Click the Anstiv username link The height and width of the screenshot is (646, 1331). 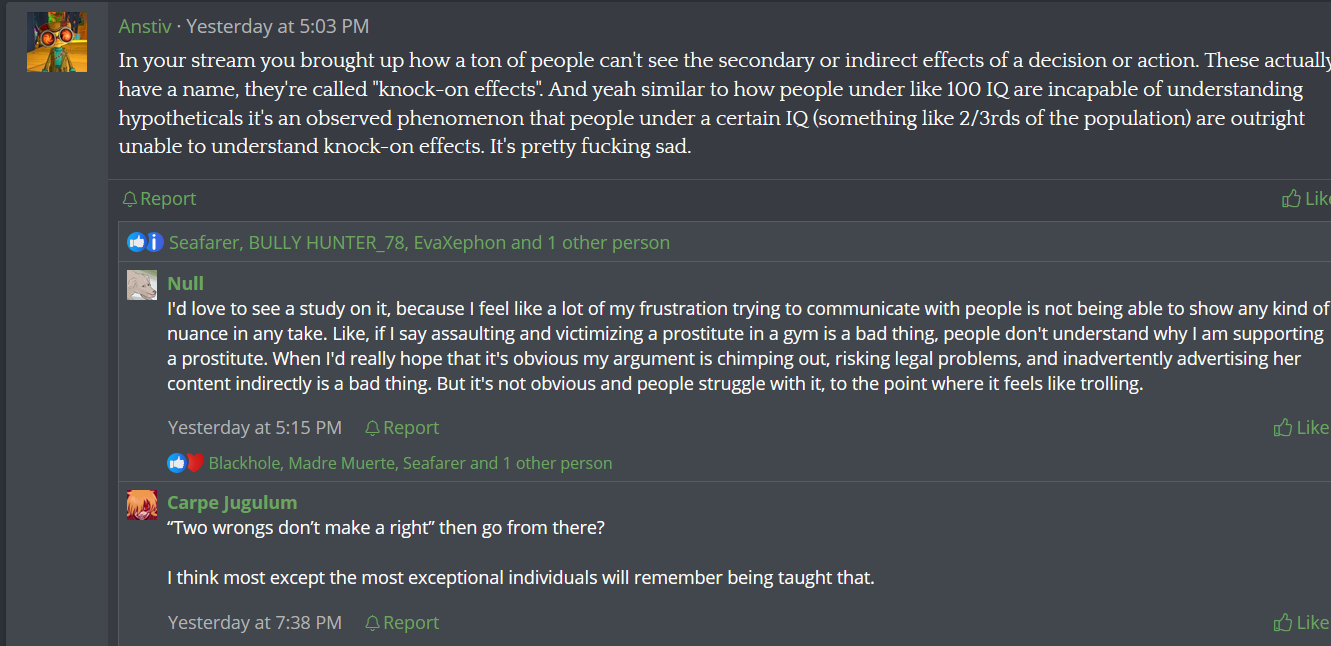tap(145, 26)
